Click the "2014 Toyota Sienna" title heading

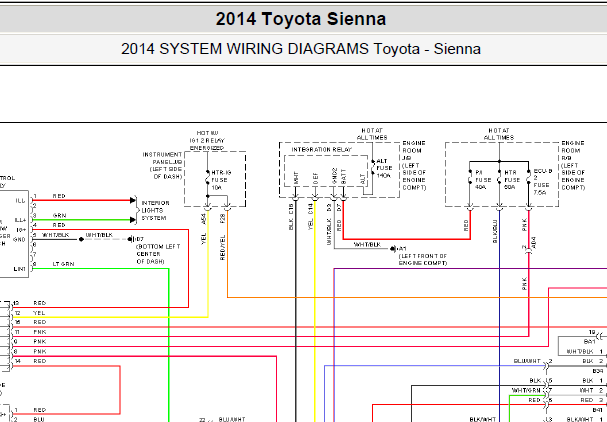tap(301, 19)
